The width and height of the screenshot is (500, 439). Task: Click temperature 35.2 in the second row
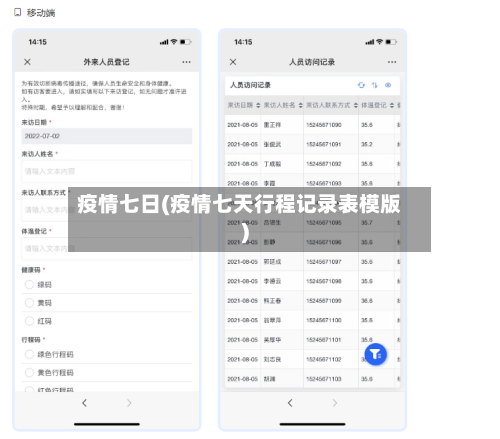click(367, 144)
